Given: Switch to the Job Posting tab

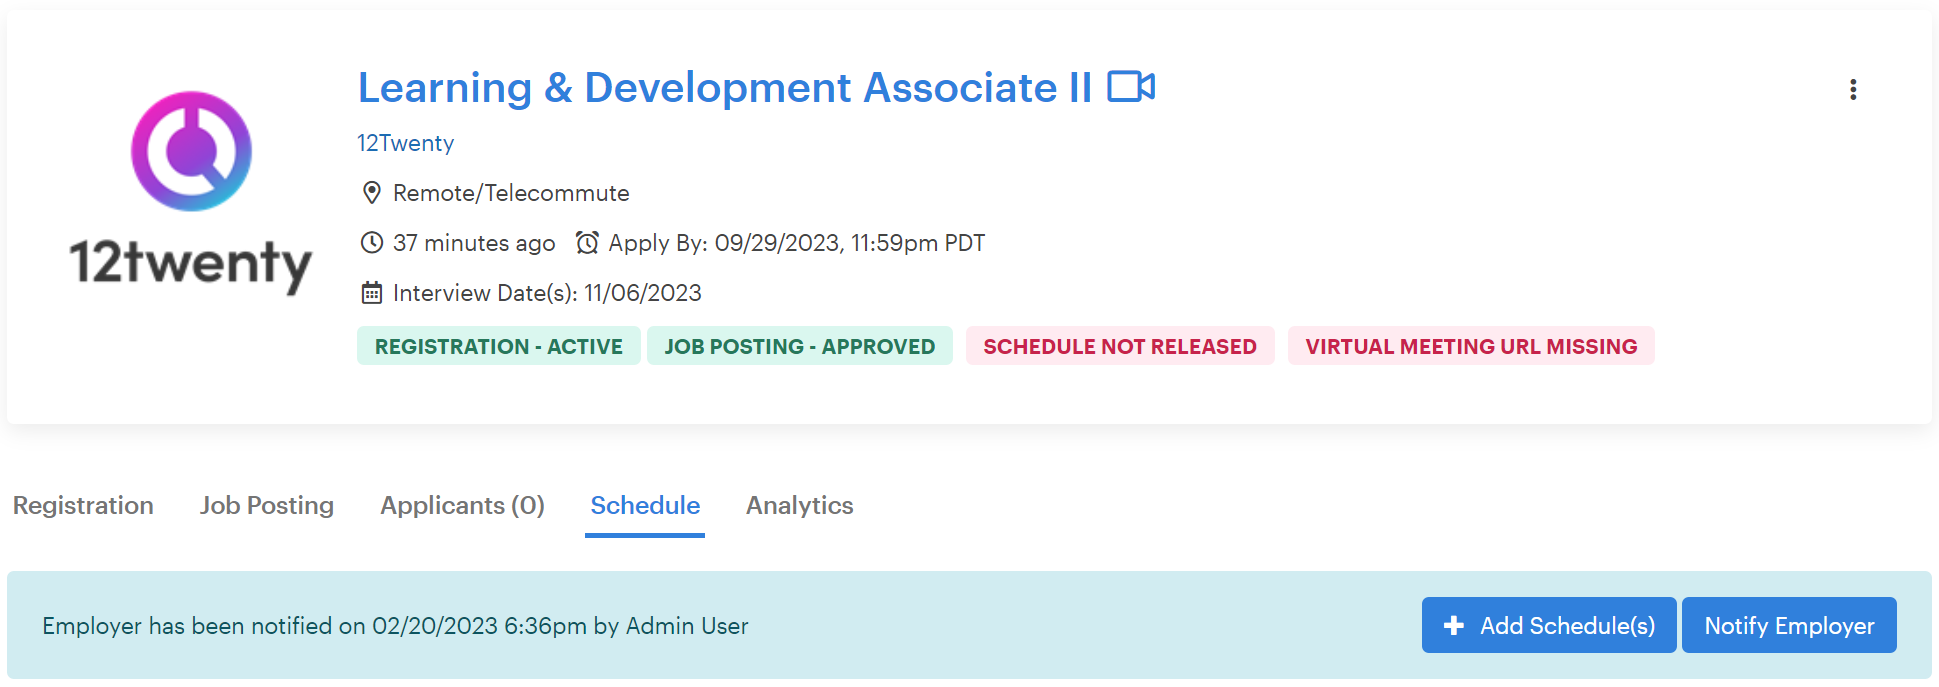Looking at the screenshot, I should (267, 505).
